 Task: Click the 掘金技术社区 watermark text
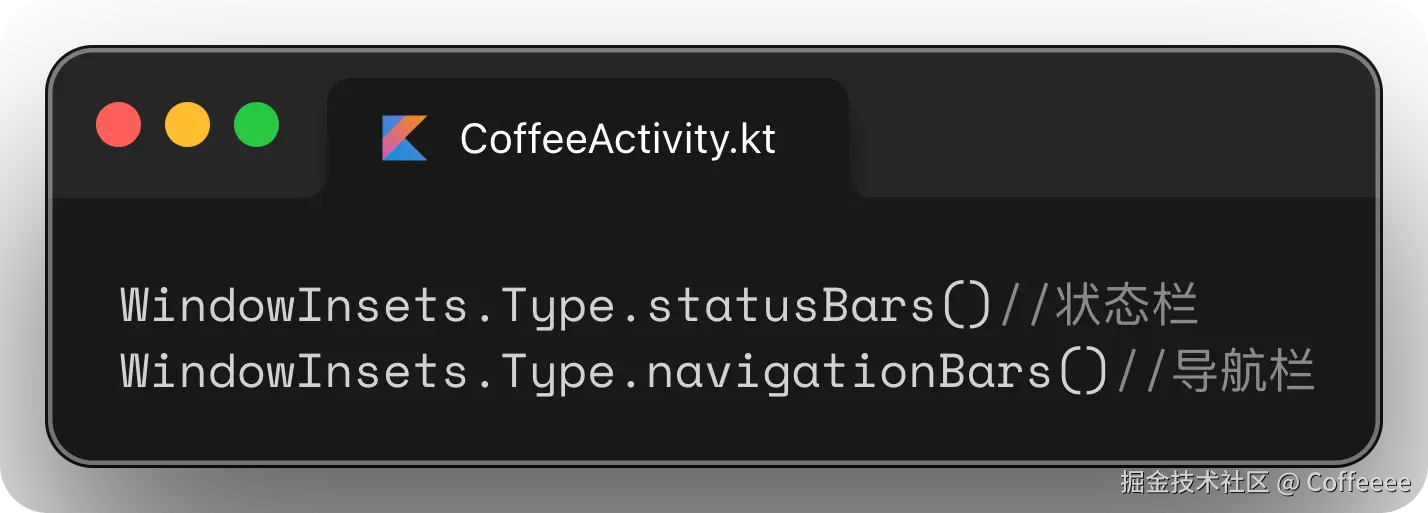(1194, 482)
